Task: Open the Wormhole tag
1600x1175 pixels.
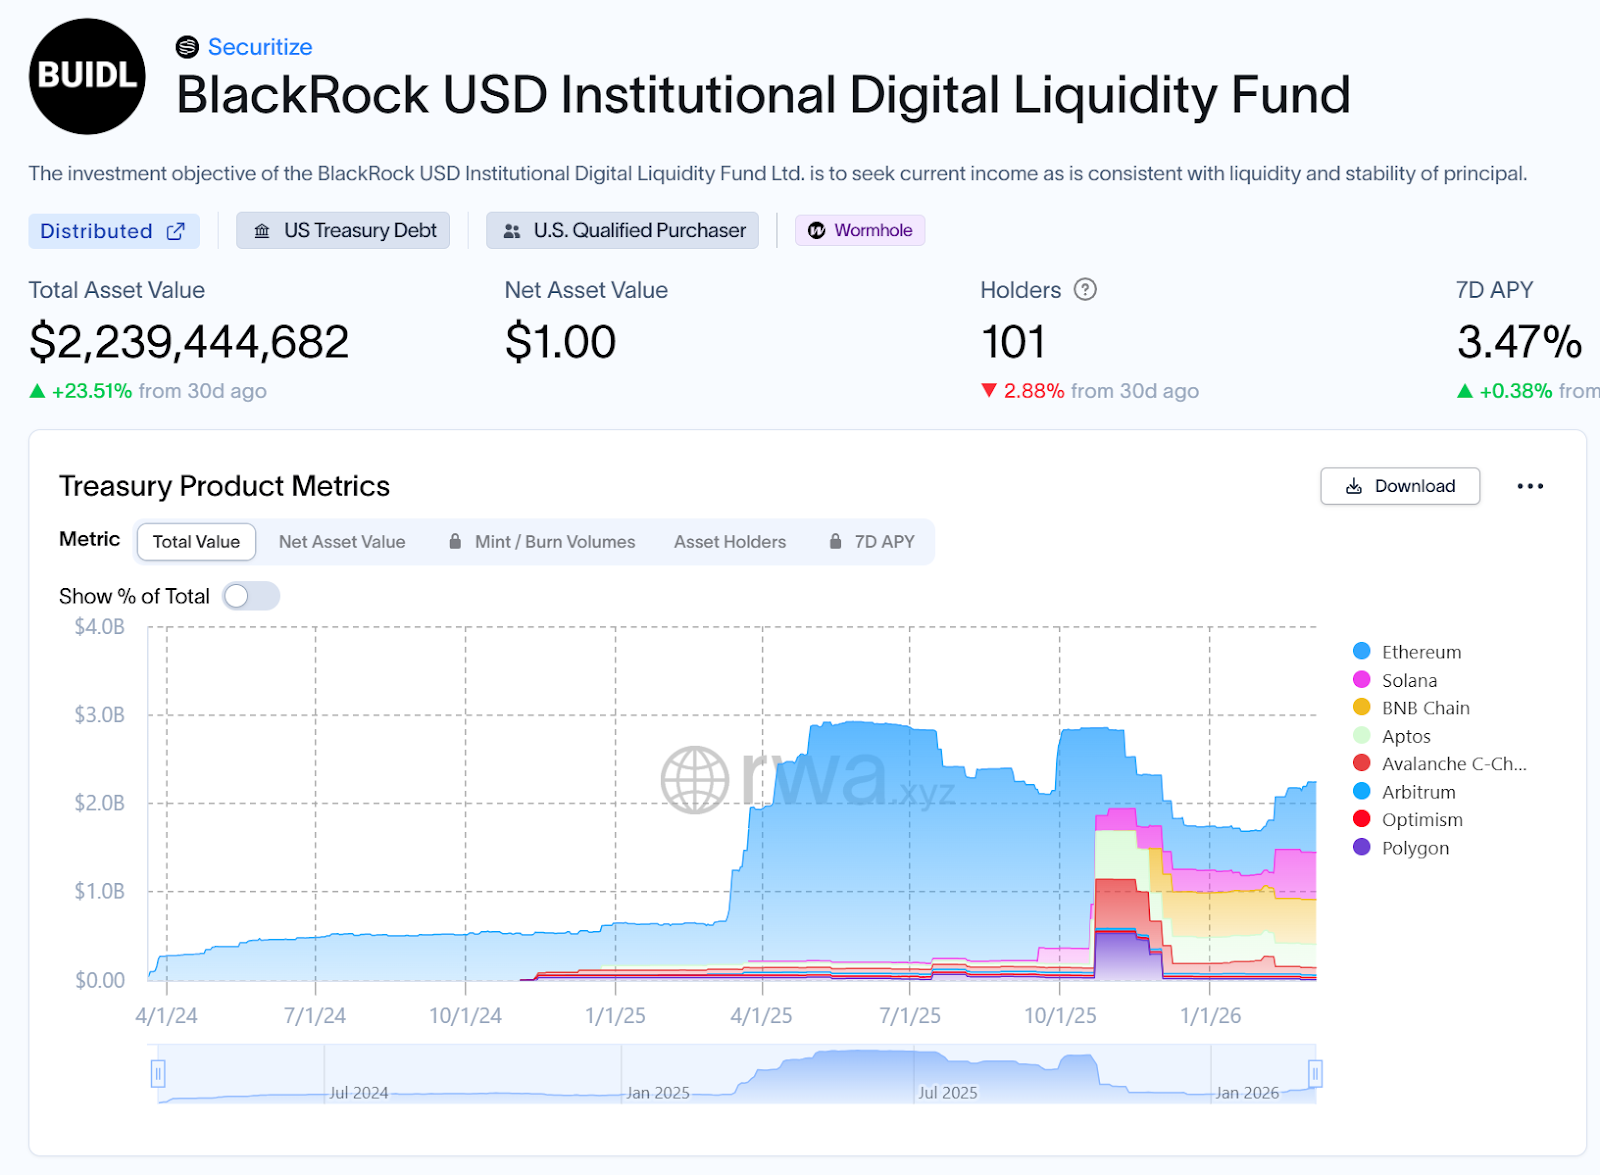Action: pyautogui.click(x=860, y=230)
